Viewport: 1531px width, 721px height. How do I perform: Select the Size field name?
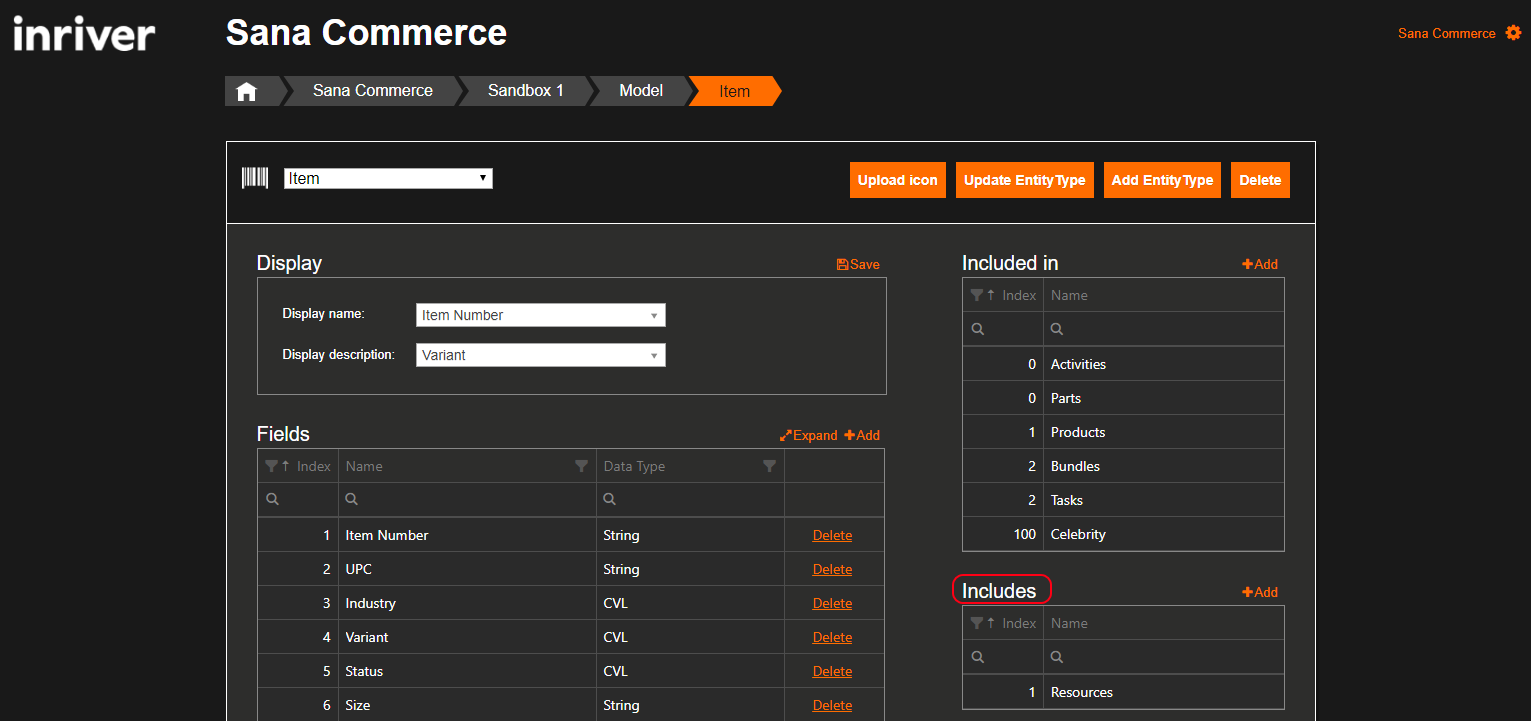pos(357,705)
